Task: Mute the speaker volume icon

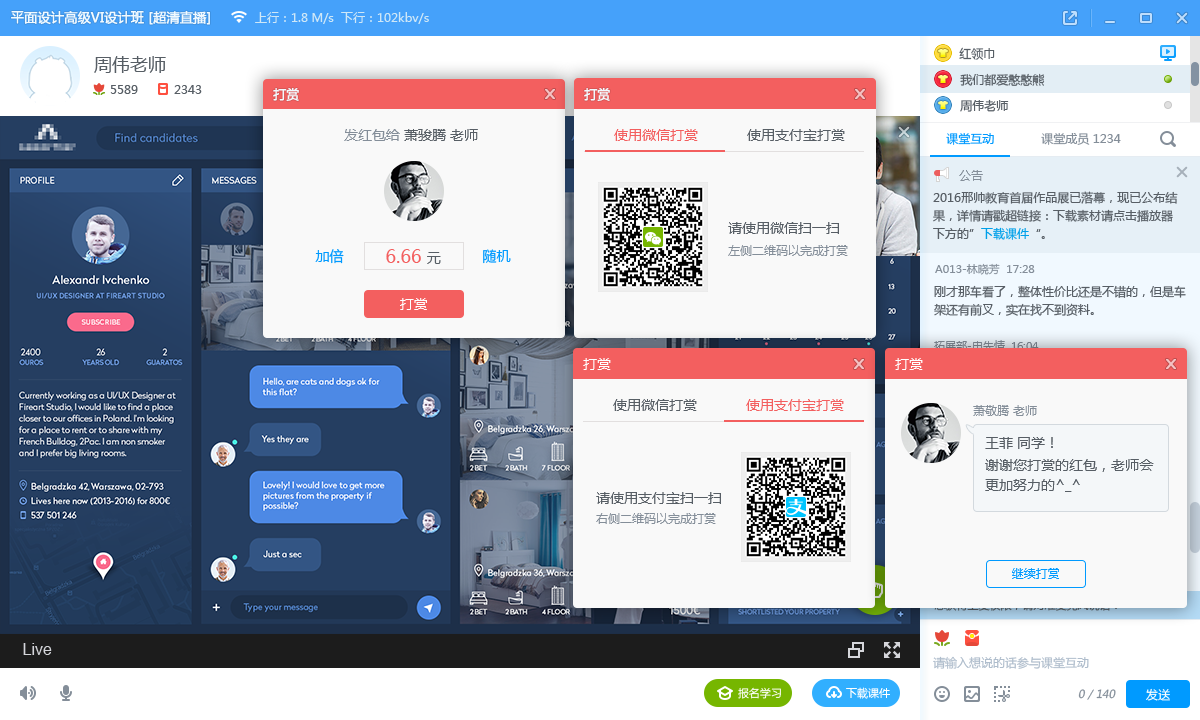Action: (x=28, y=693)
